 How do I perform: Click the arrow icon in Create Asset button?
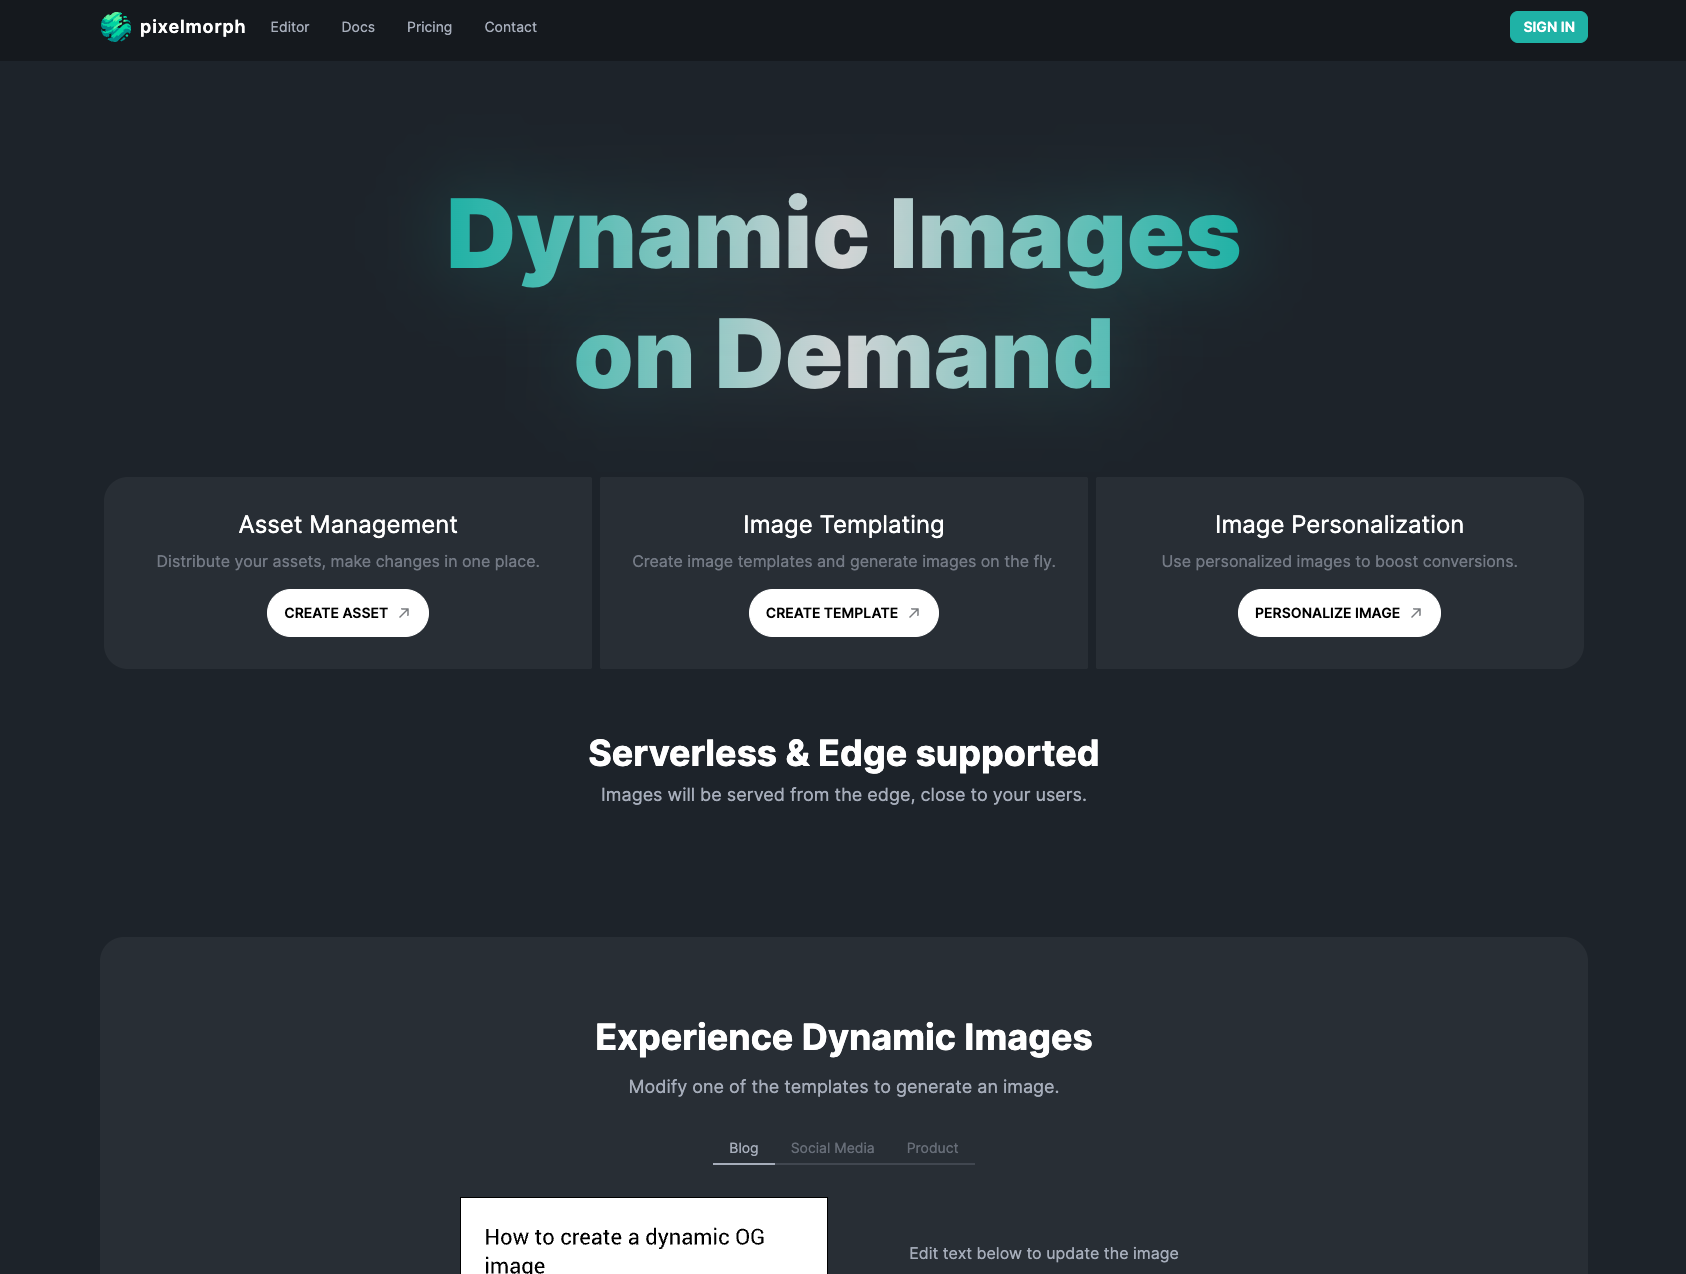pyautogui.click(x=404, y=613)
